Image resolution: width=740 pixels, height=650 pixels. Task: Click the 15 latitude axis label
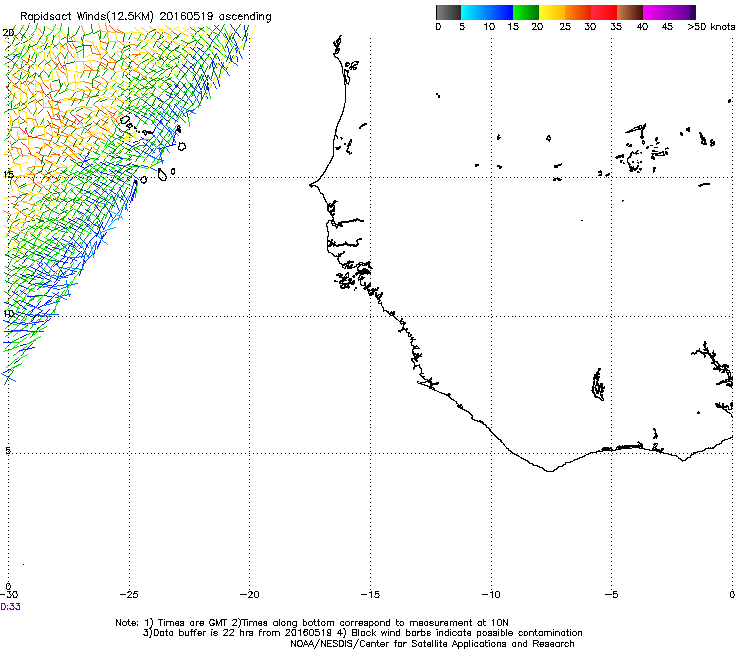(8, 175)
